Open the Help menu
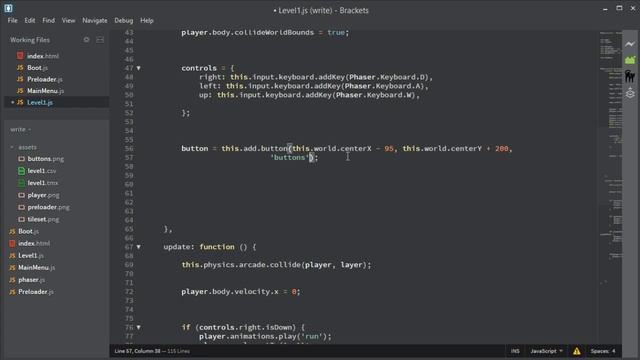The height and width of the screenshot is (360, 640). click(x=147, y=20)
